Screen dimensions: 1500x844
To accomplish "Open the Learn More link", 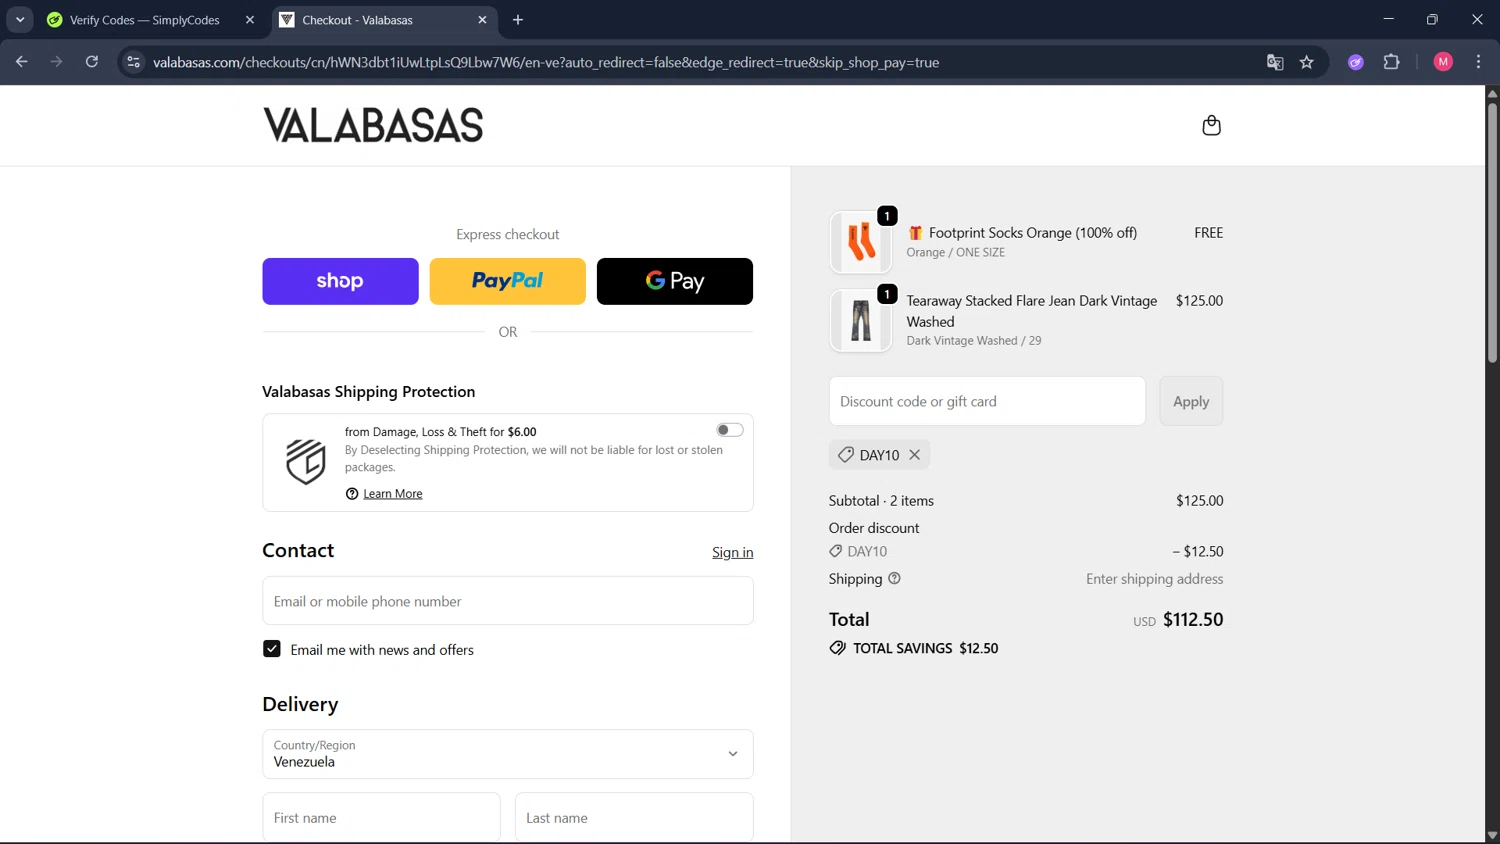I will click(x=393, y=494).
